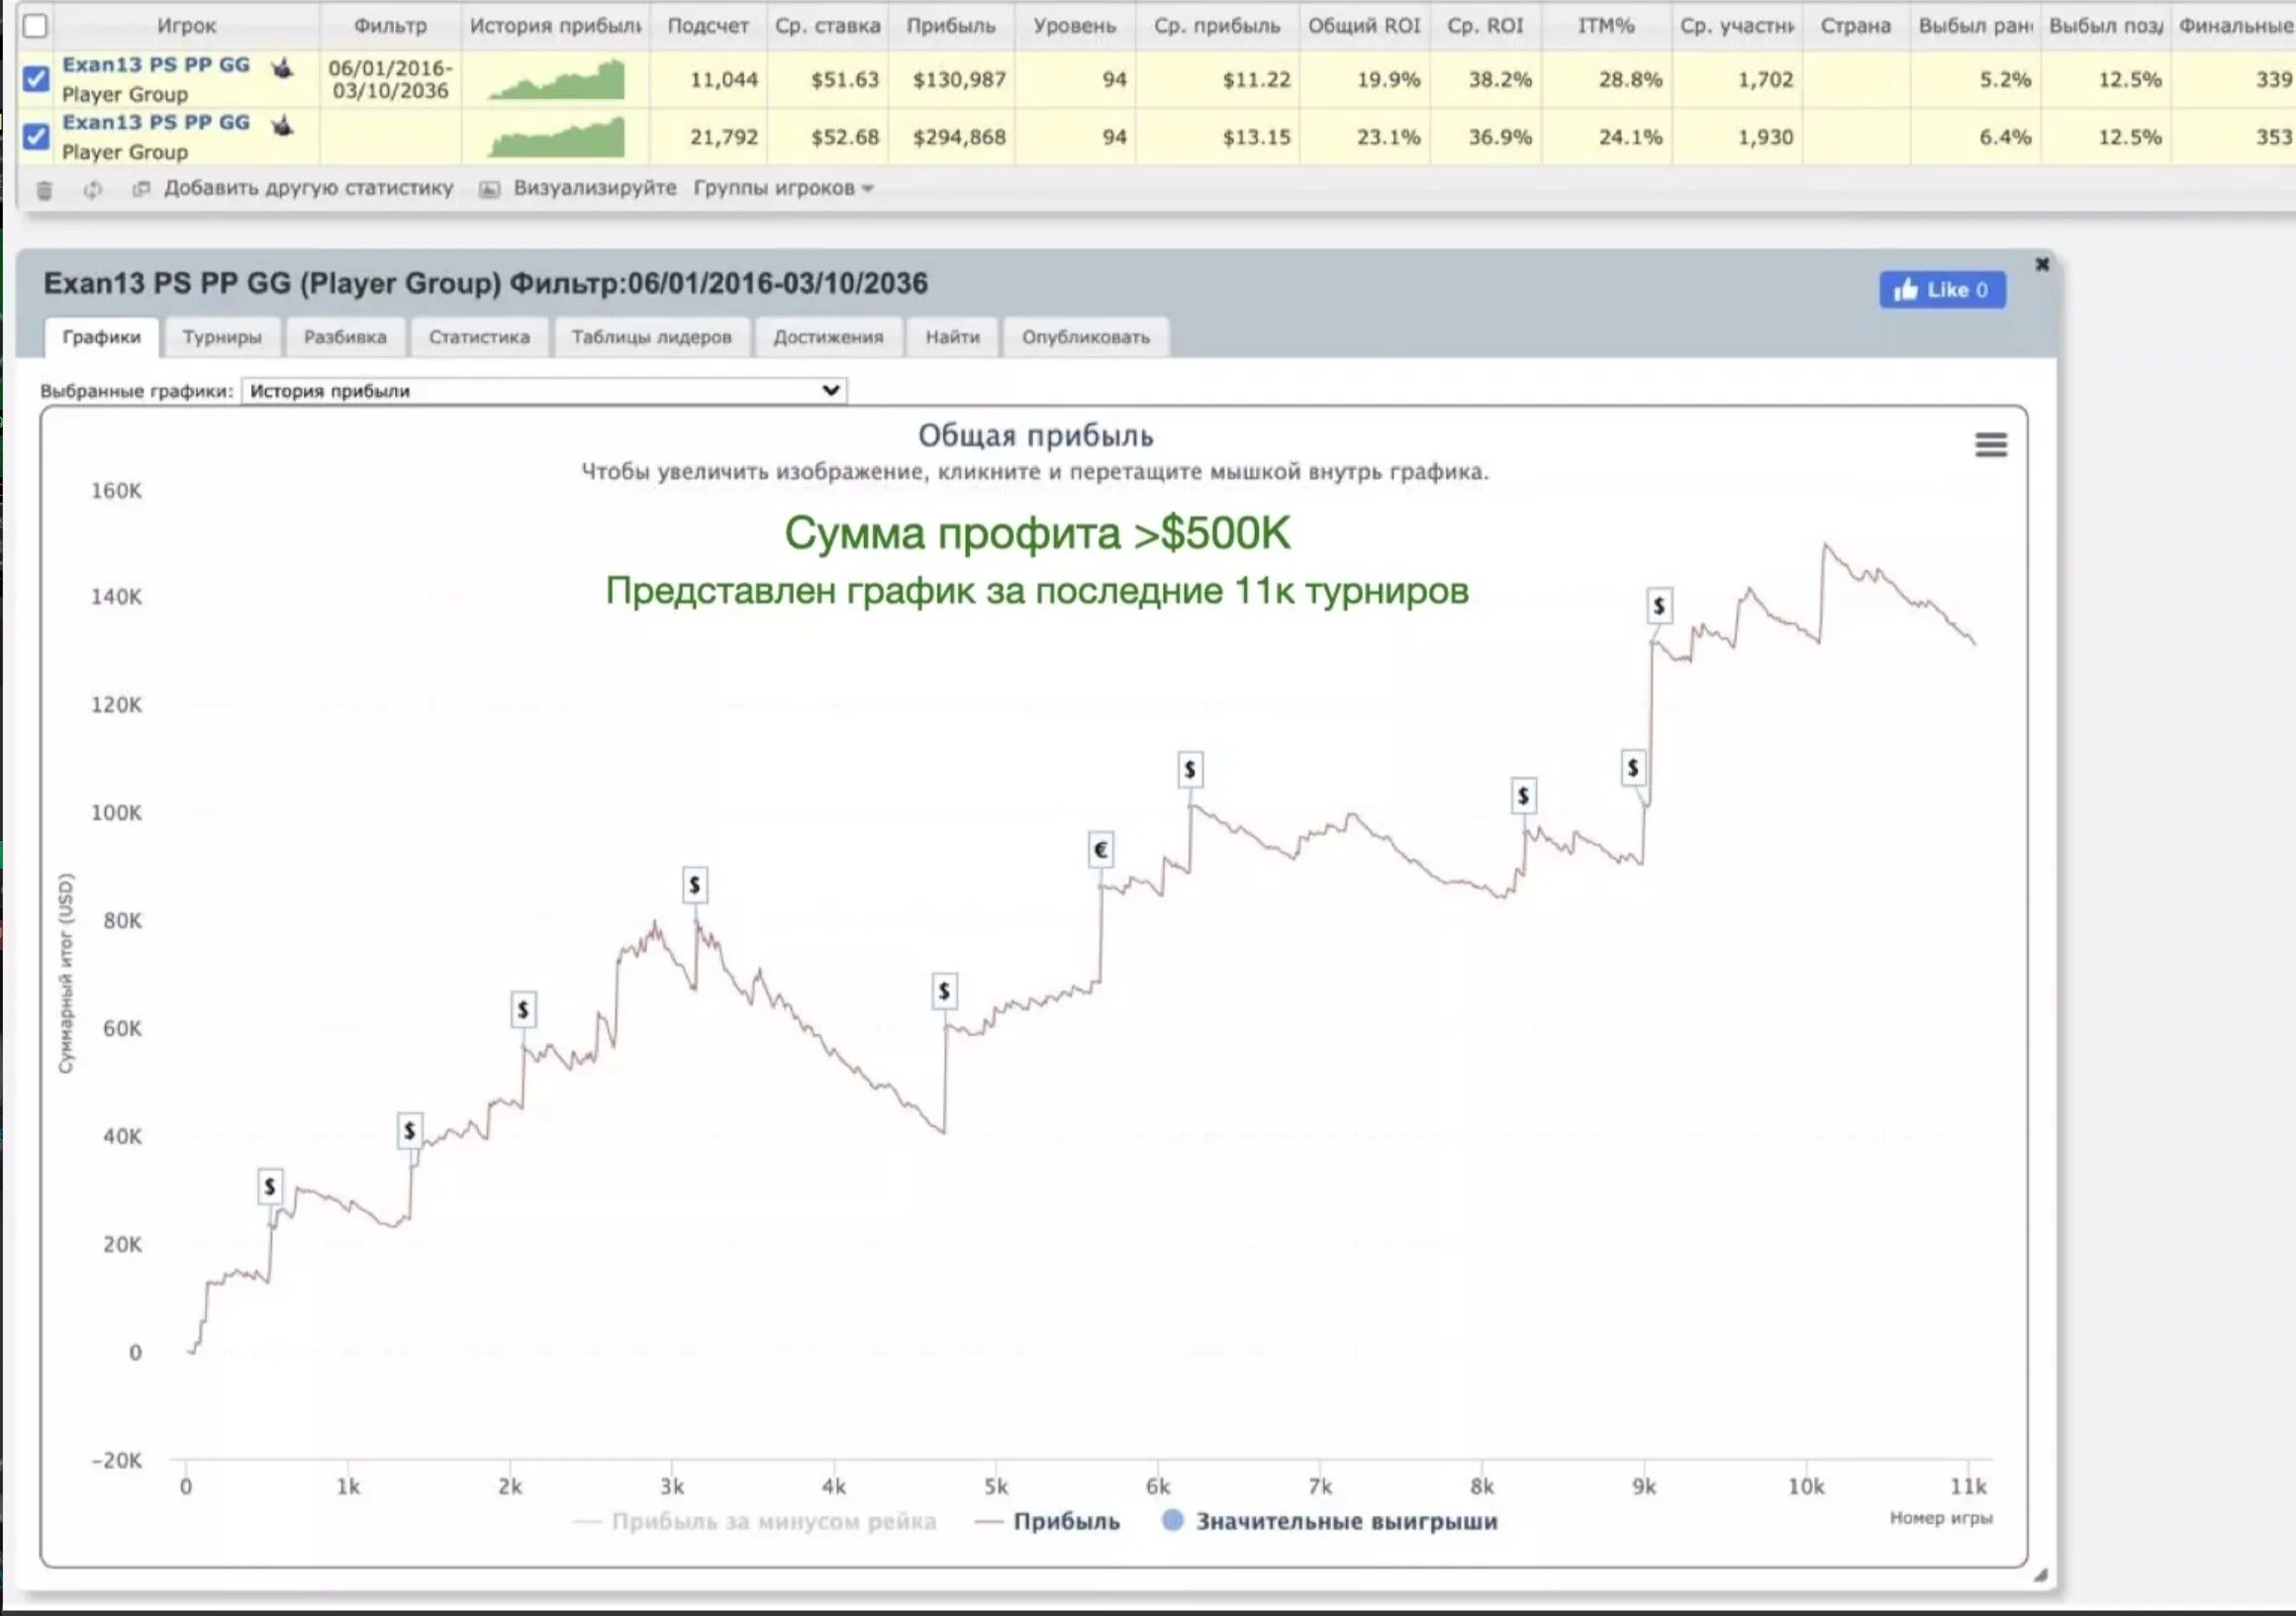
Task: Click the € win marker on chart
Action: point(1100,849)
